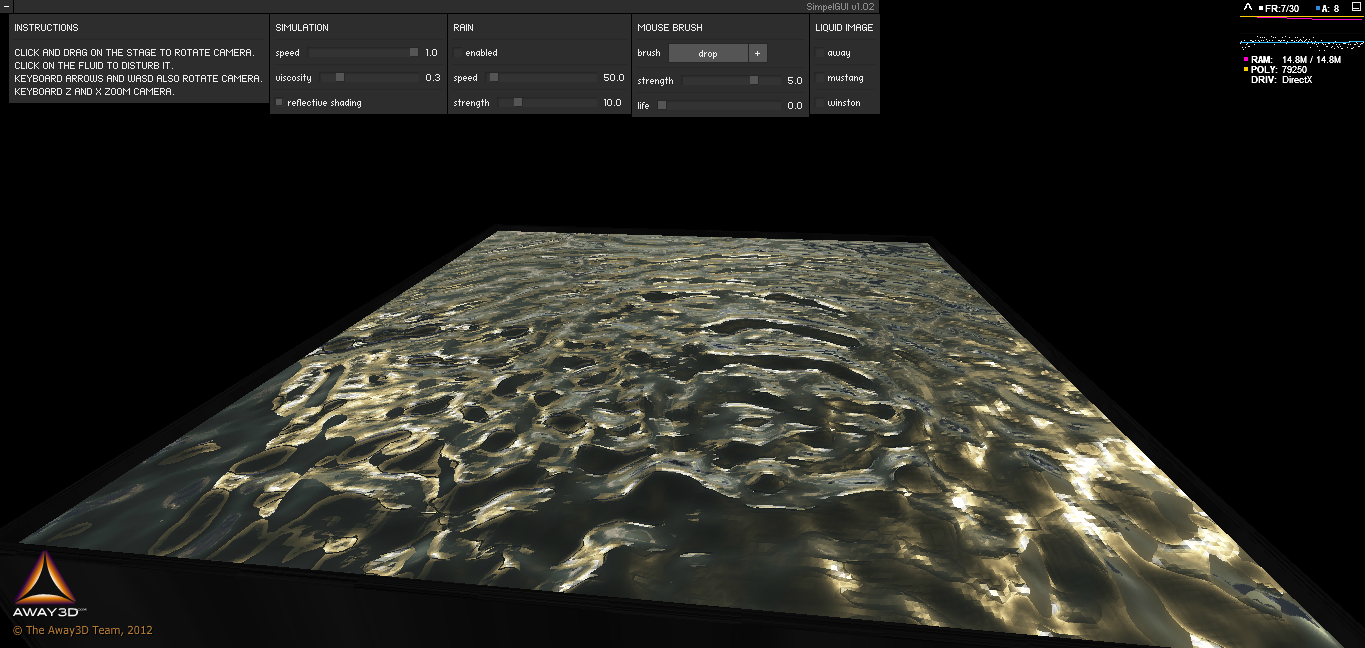
Task: Click the life value 0.0
Action: (x=794, y=106)
